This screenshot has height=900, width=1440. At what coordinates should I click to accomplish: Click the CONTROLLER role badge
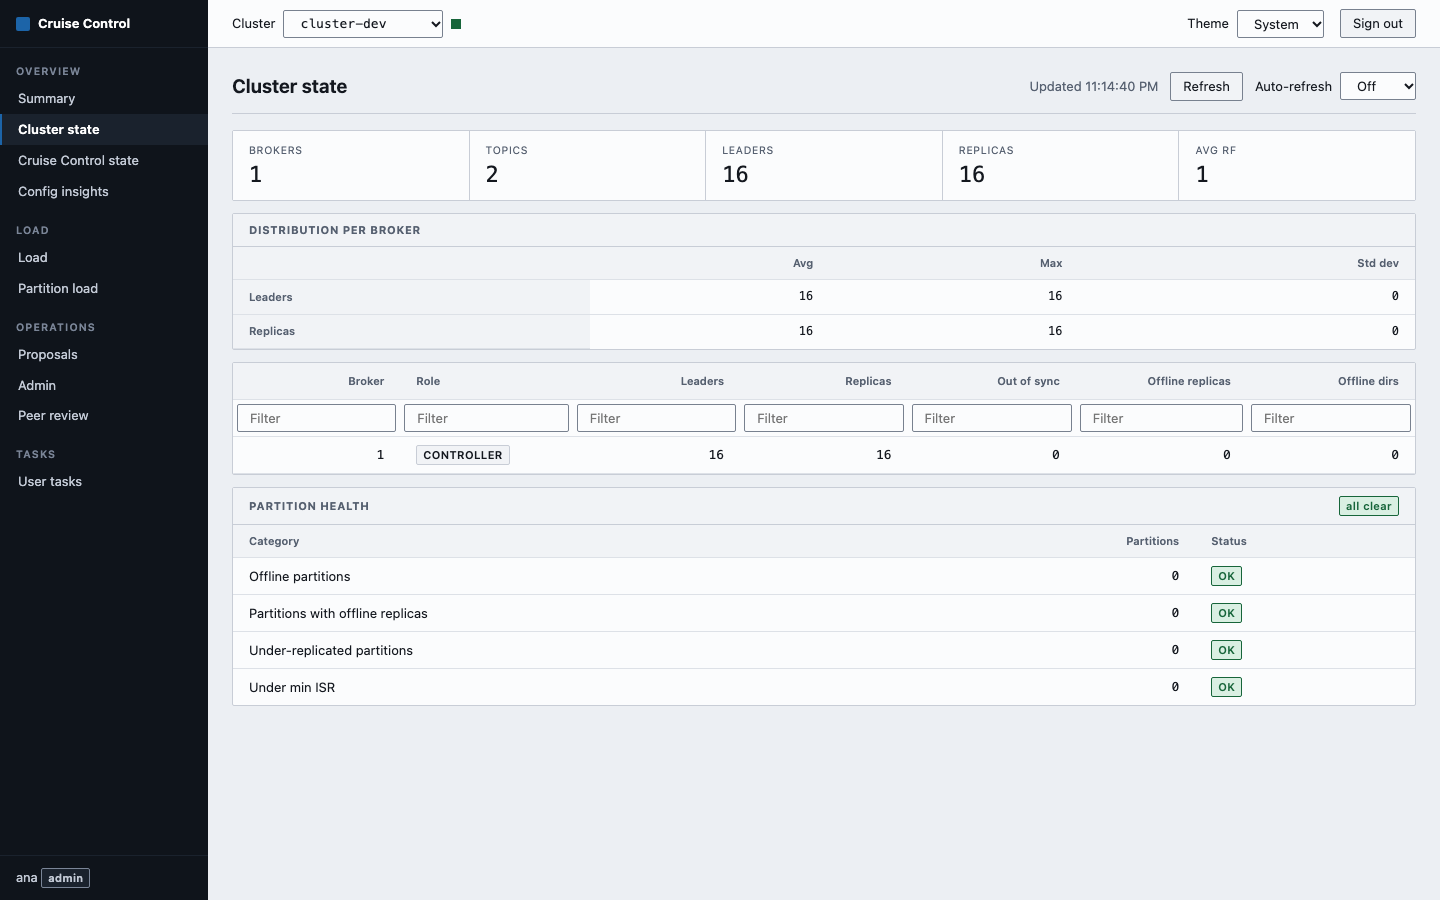pos(463,455)
